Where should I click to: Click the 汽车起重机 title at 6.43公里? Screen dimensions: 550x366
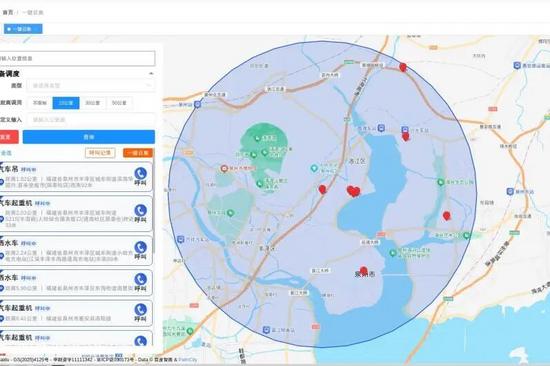16,308
